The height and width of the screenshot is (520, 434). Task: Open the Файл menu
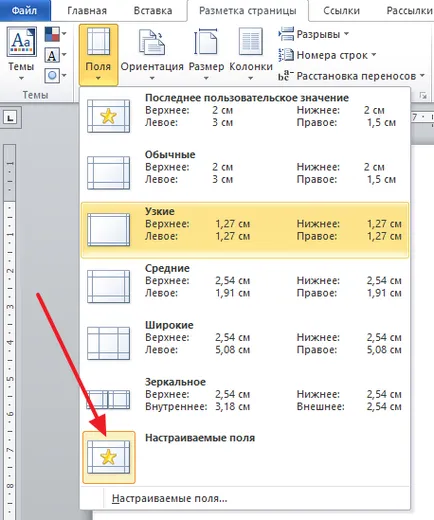point(24,11)
